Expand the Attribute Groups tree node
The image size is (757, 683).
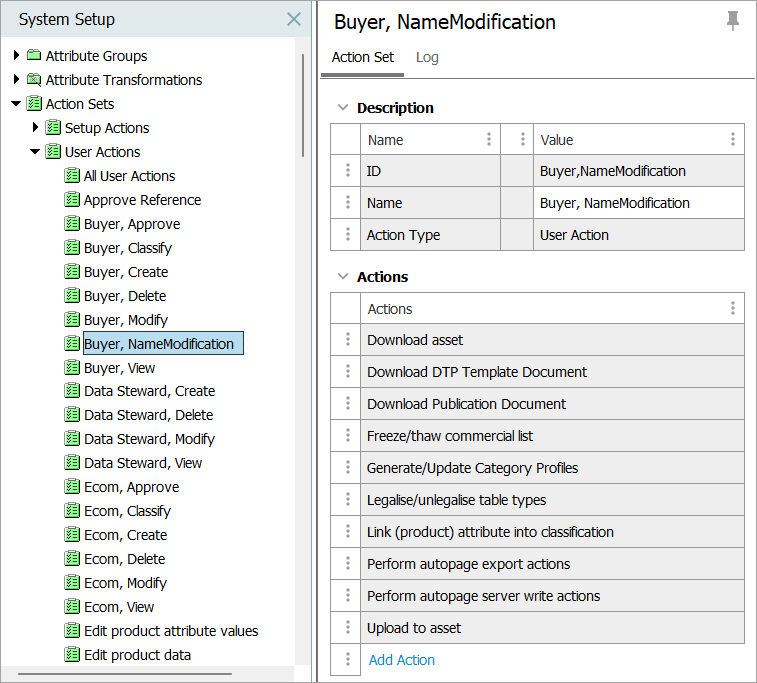pos(16,56)
